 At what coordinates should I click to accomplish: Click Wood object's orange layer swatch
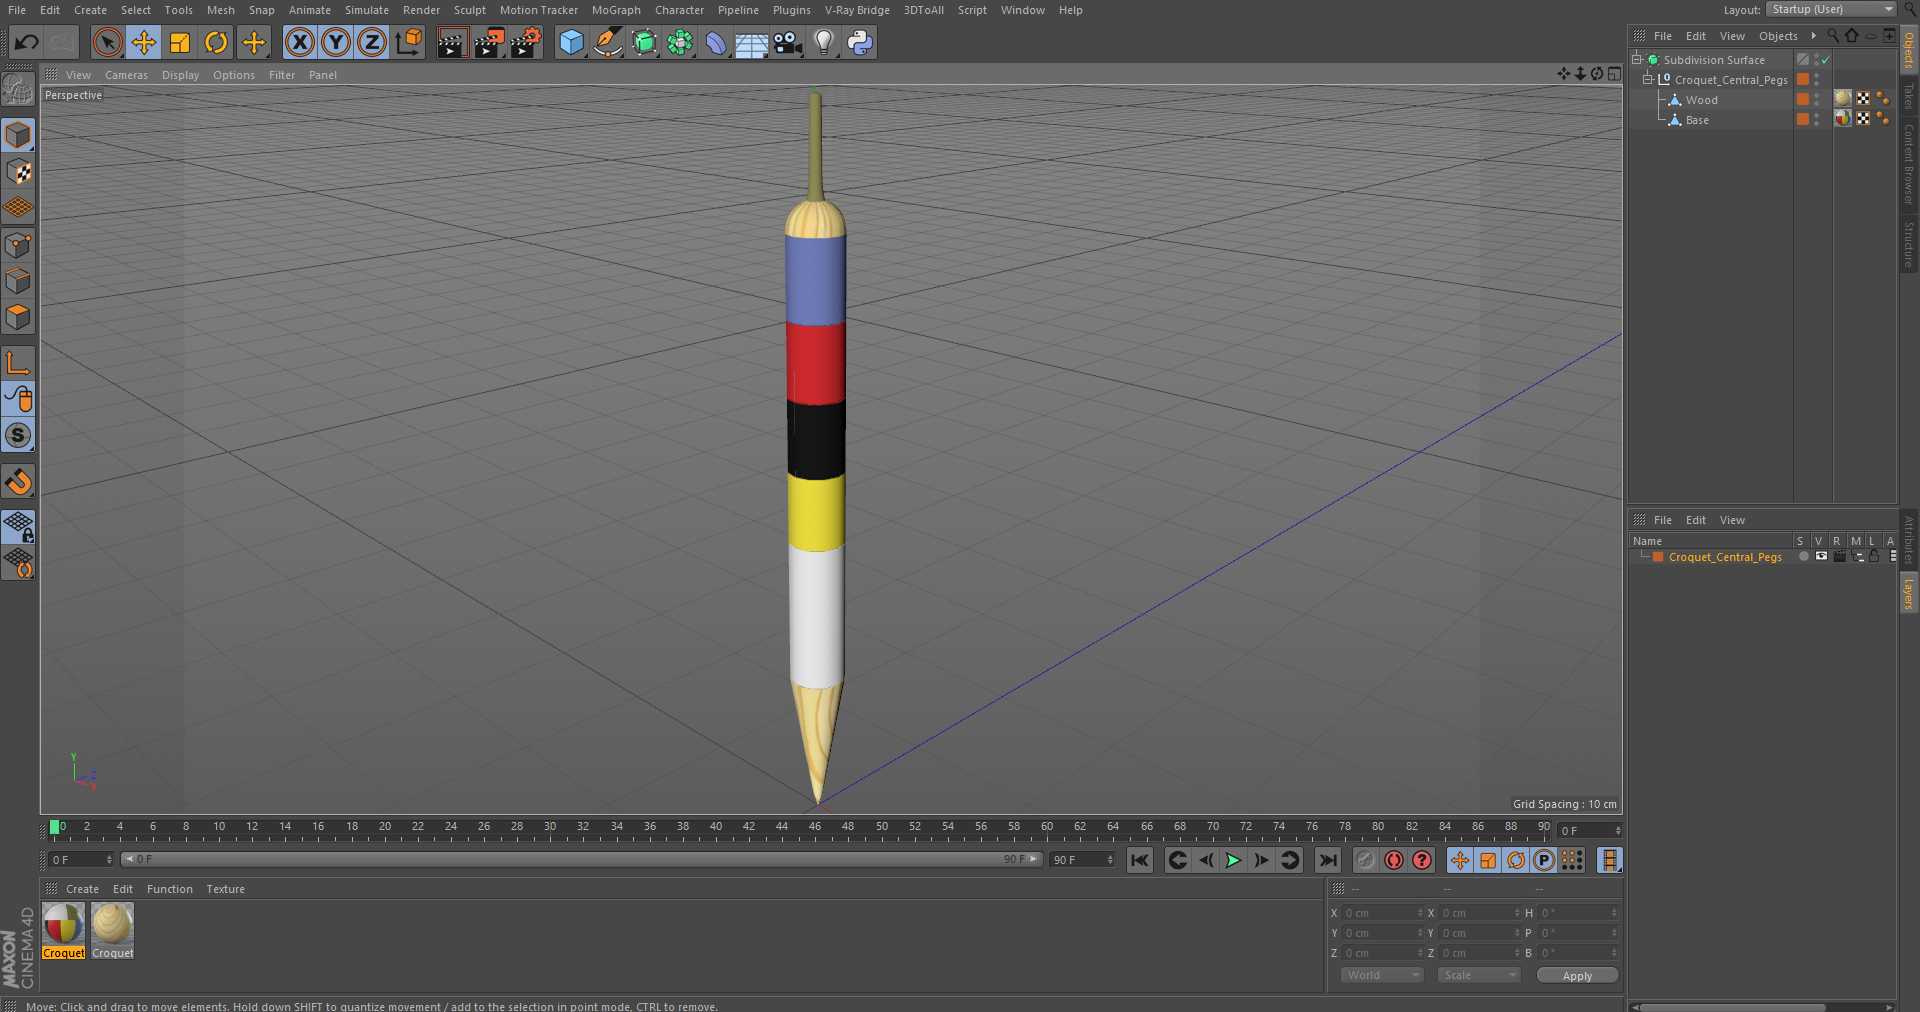tap(1802, 99)
